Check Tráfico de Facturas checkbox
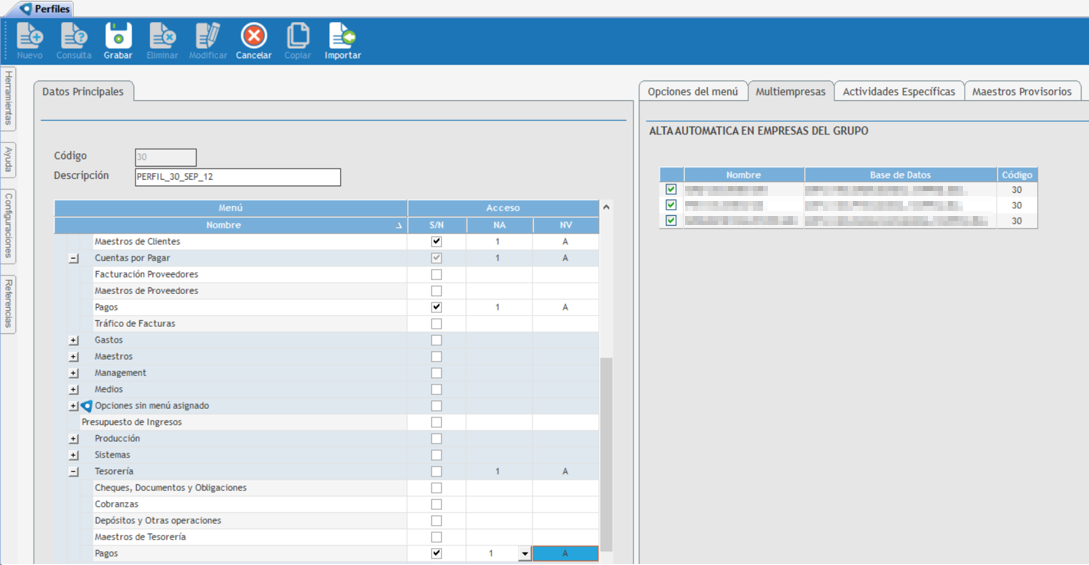Image resolution: width=1089 pixels, height=565 pixels. (436, 324)
